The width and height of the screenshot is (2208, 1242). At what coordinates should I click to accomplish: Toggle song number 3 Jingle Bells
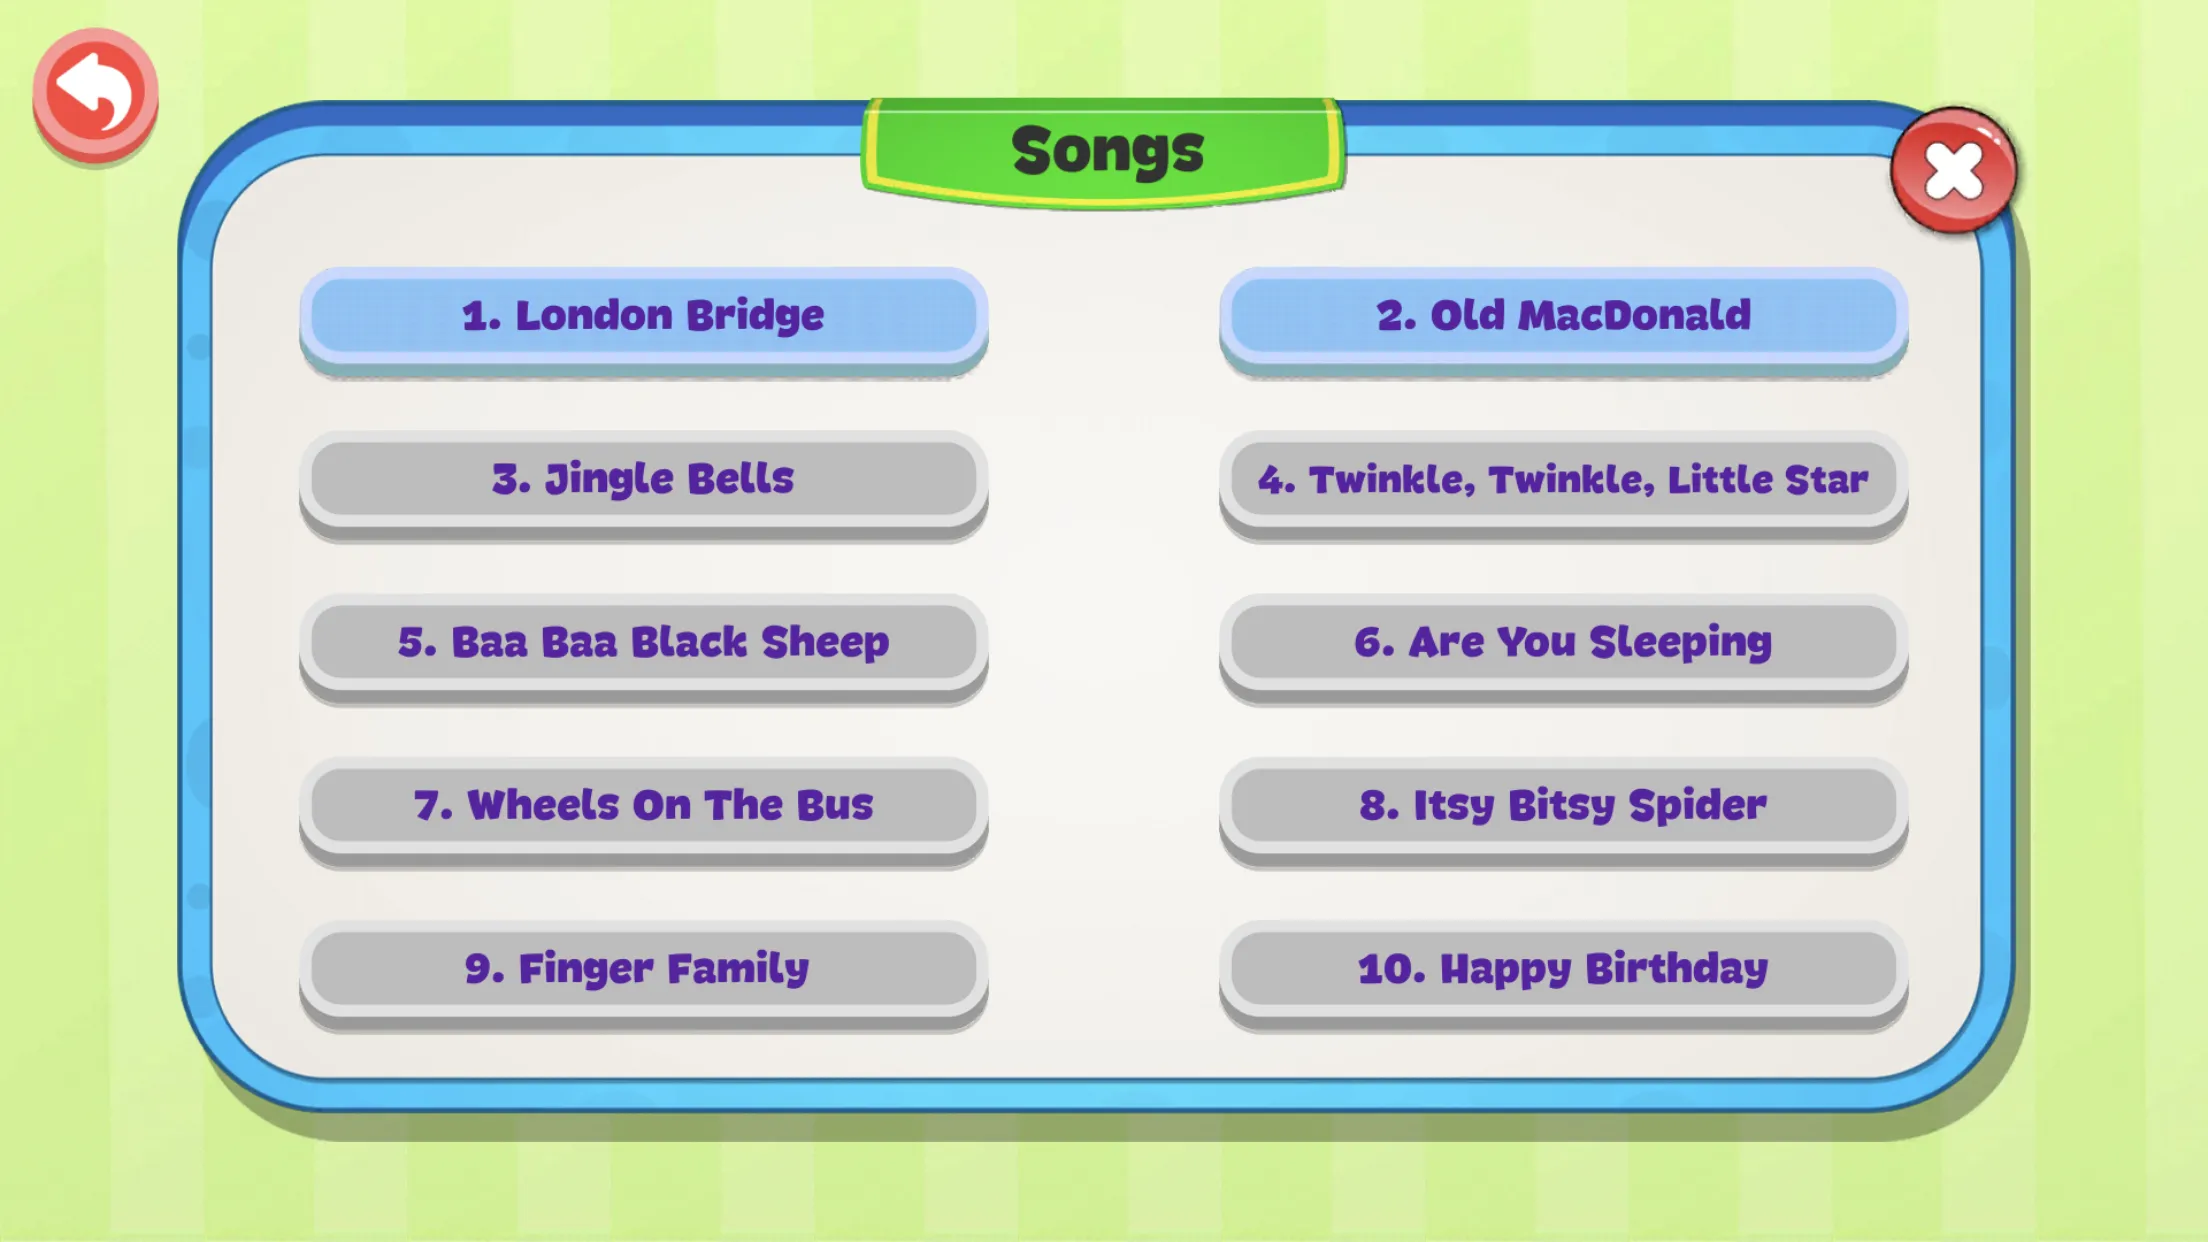(641, 476)
